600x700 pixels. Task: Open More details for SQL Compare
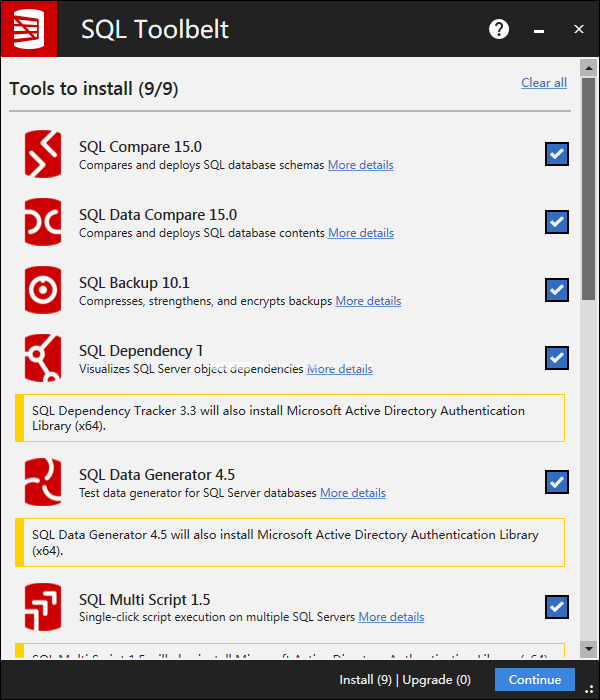[361, 165]
